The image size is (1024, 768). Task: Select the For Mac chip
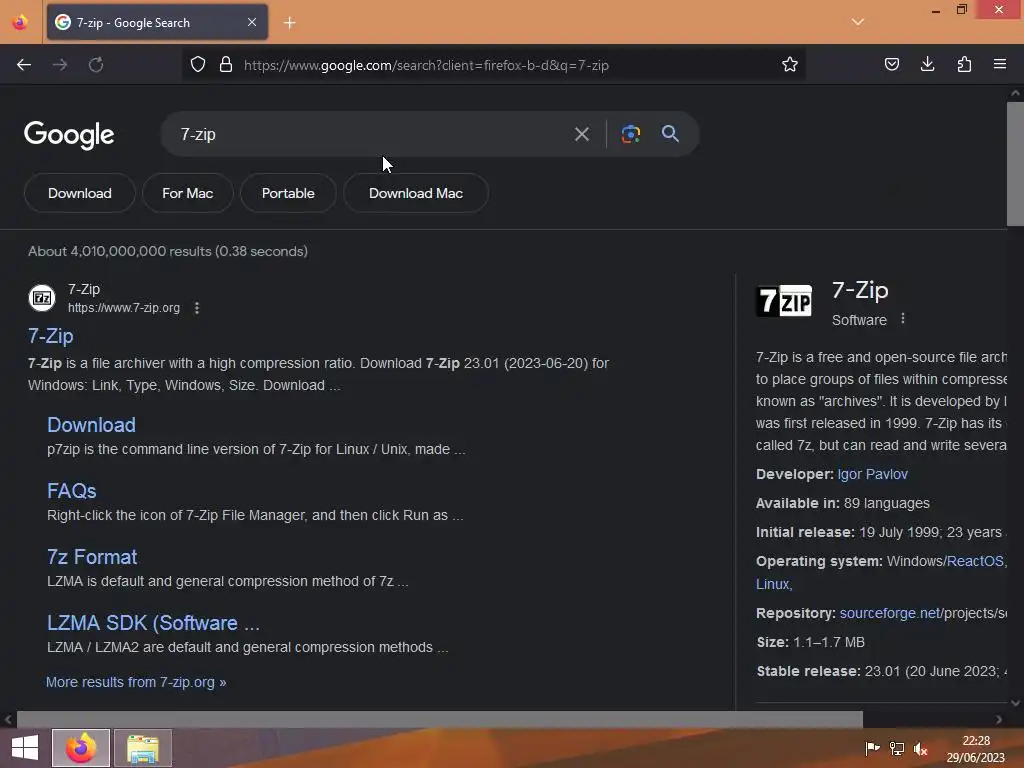(187, 193)
